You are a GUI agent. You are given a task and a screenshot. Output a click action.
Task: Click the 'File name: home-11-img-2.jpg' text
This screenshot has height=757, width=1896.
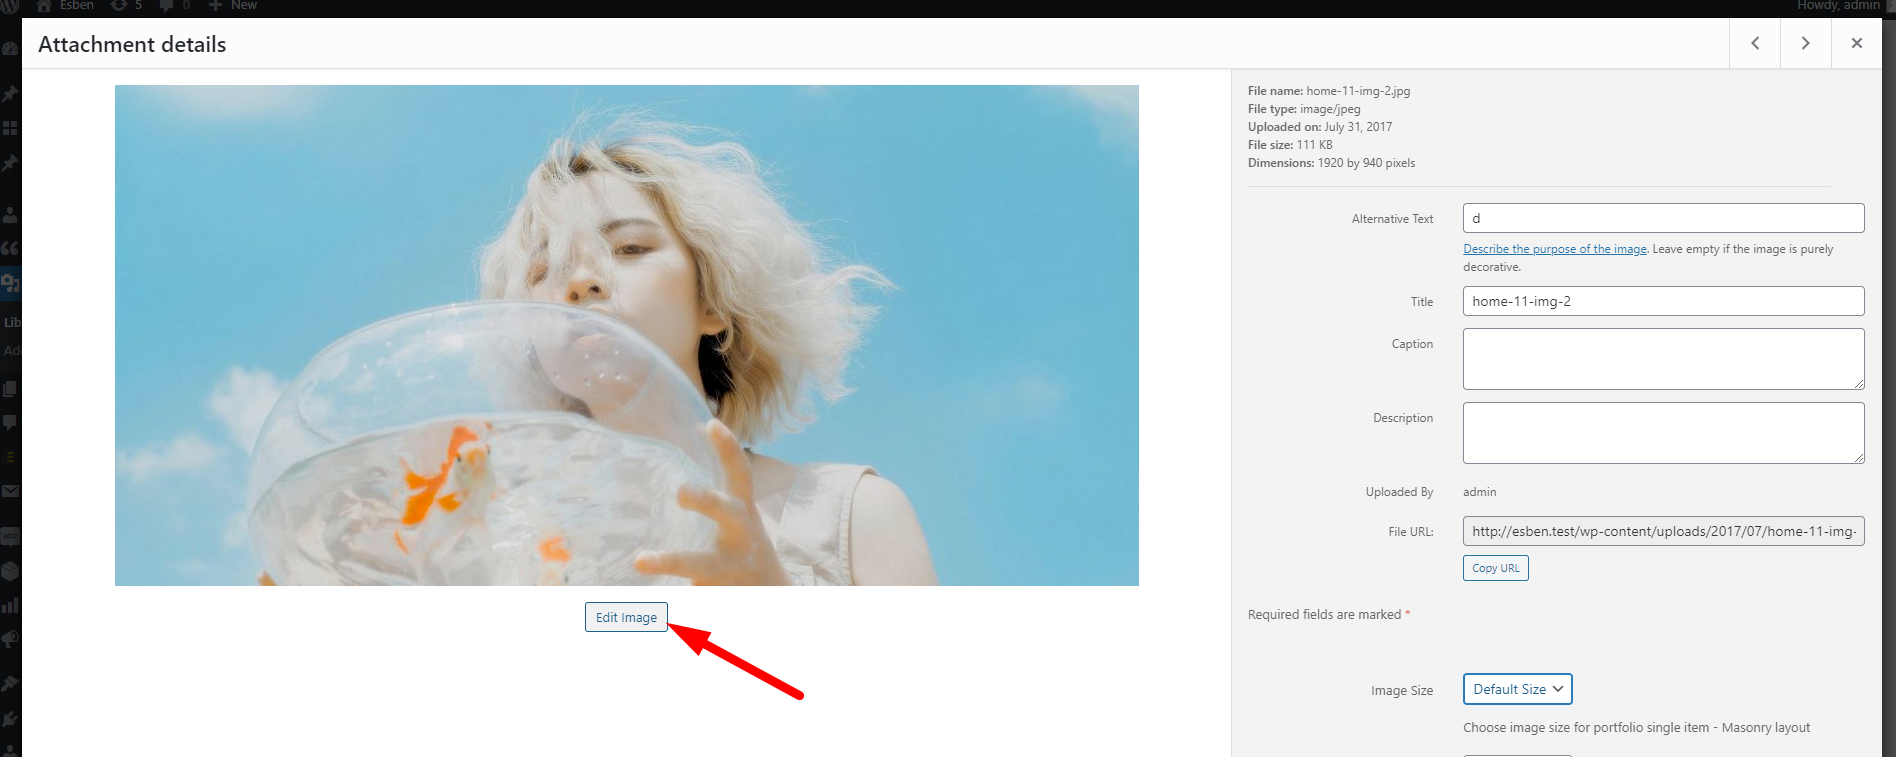1329,91
